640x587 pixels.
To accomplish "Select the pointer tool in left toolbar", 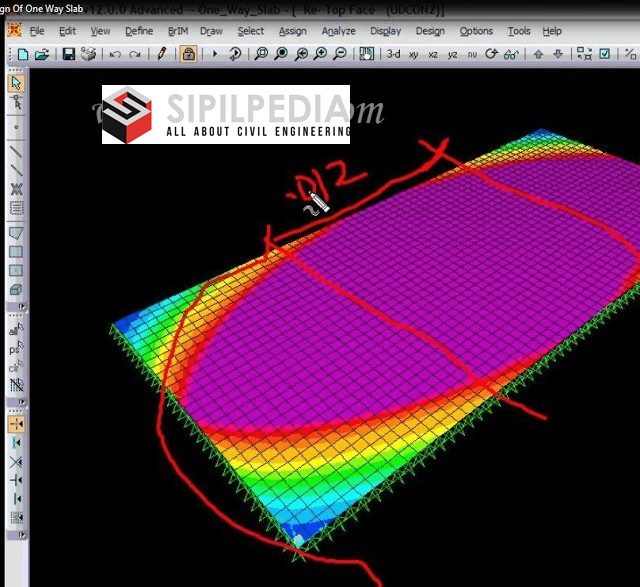I will (16, 83).
